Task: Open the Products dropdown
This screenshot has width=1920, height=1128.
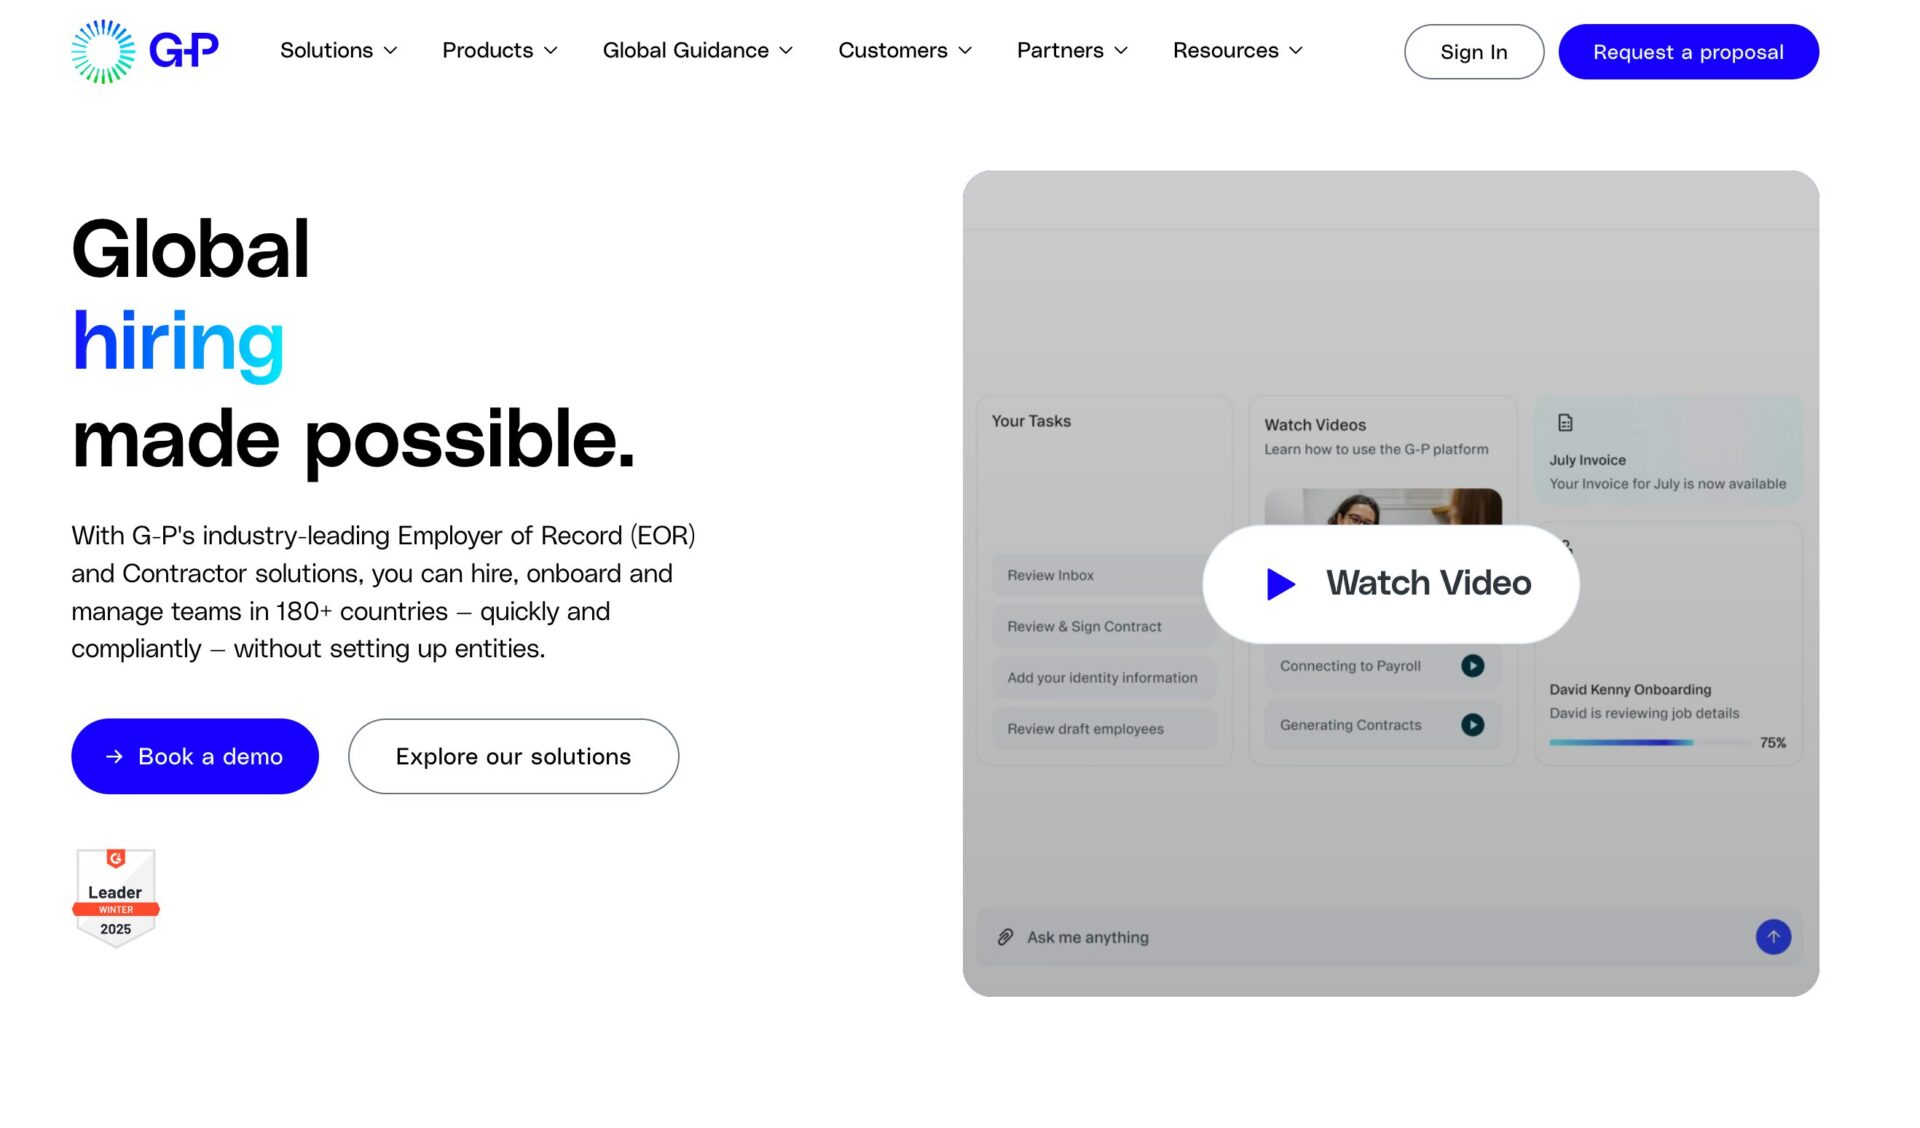Action: [499, 50]
